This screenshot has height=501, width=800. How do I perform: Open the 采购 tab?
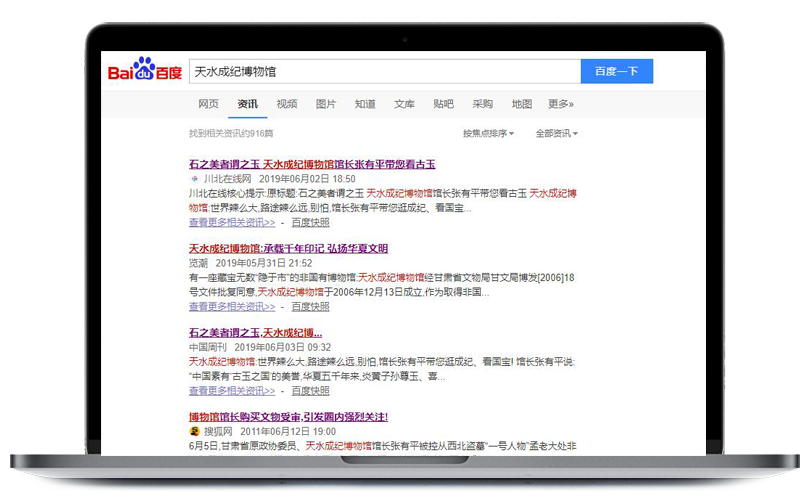[x=483, y=104]
